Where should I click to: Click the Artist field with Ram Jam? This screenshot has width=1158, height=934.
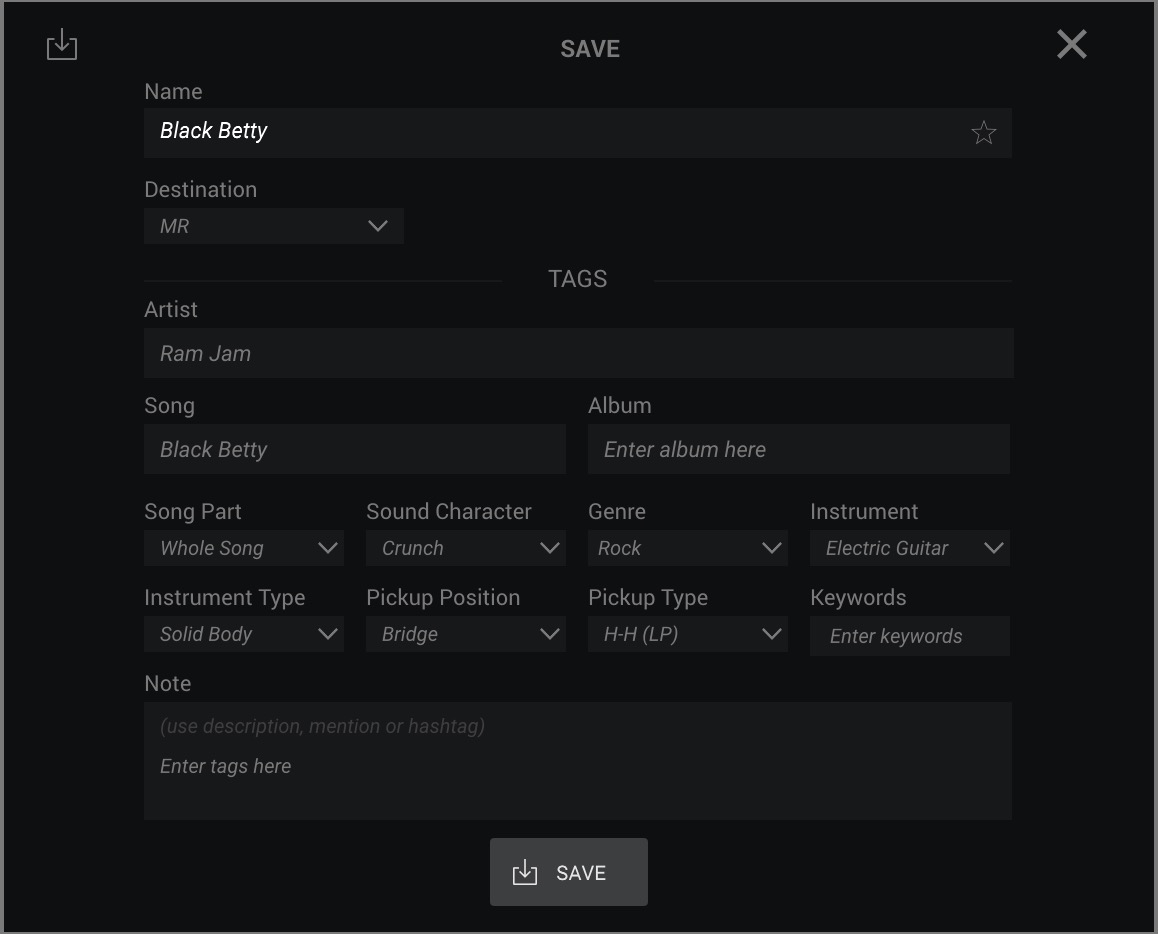pos(579,353)
